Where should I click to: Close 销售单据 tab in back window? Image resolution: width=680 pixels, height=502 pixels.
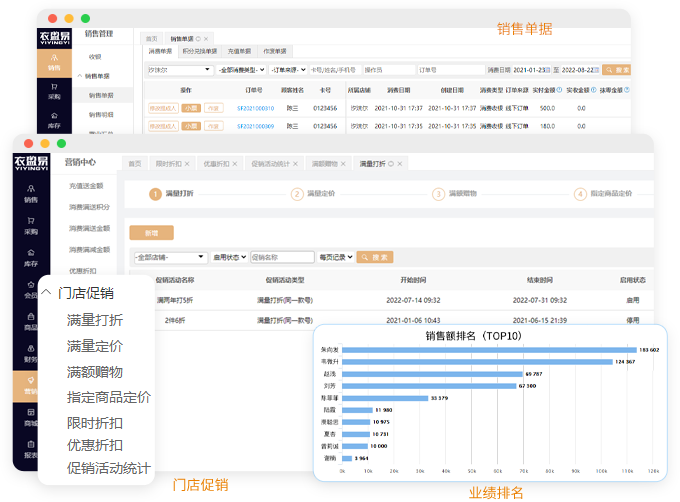coord(206,39)
